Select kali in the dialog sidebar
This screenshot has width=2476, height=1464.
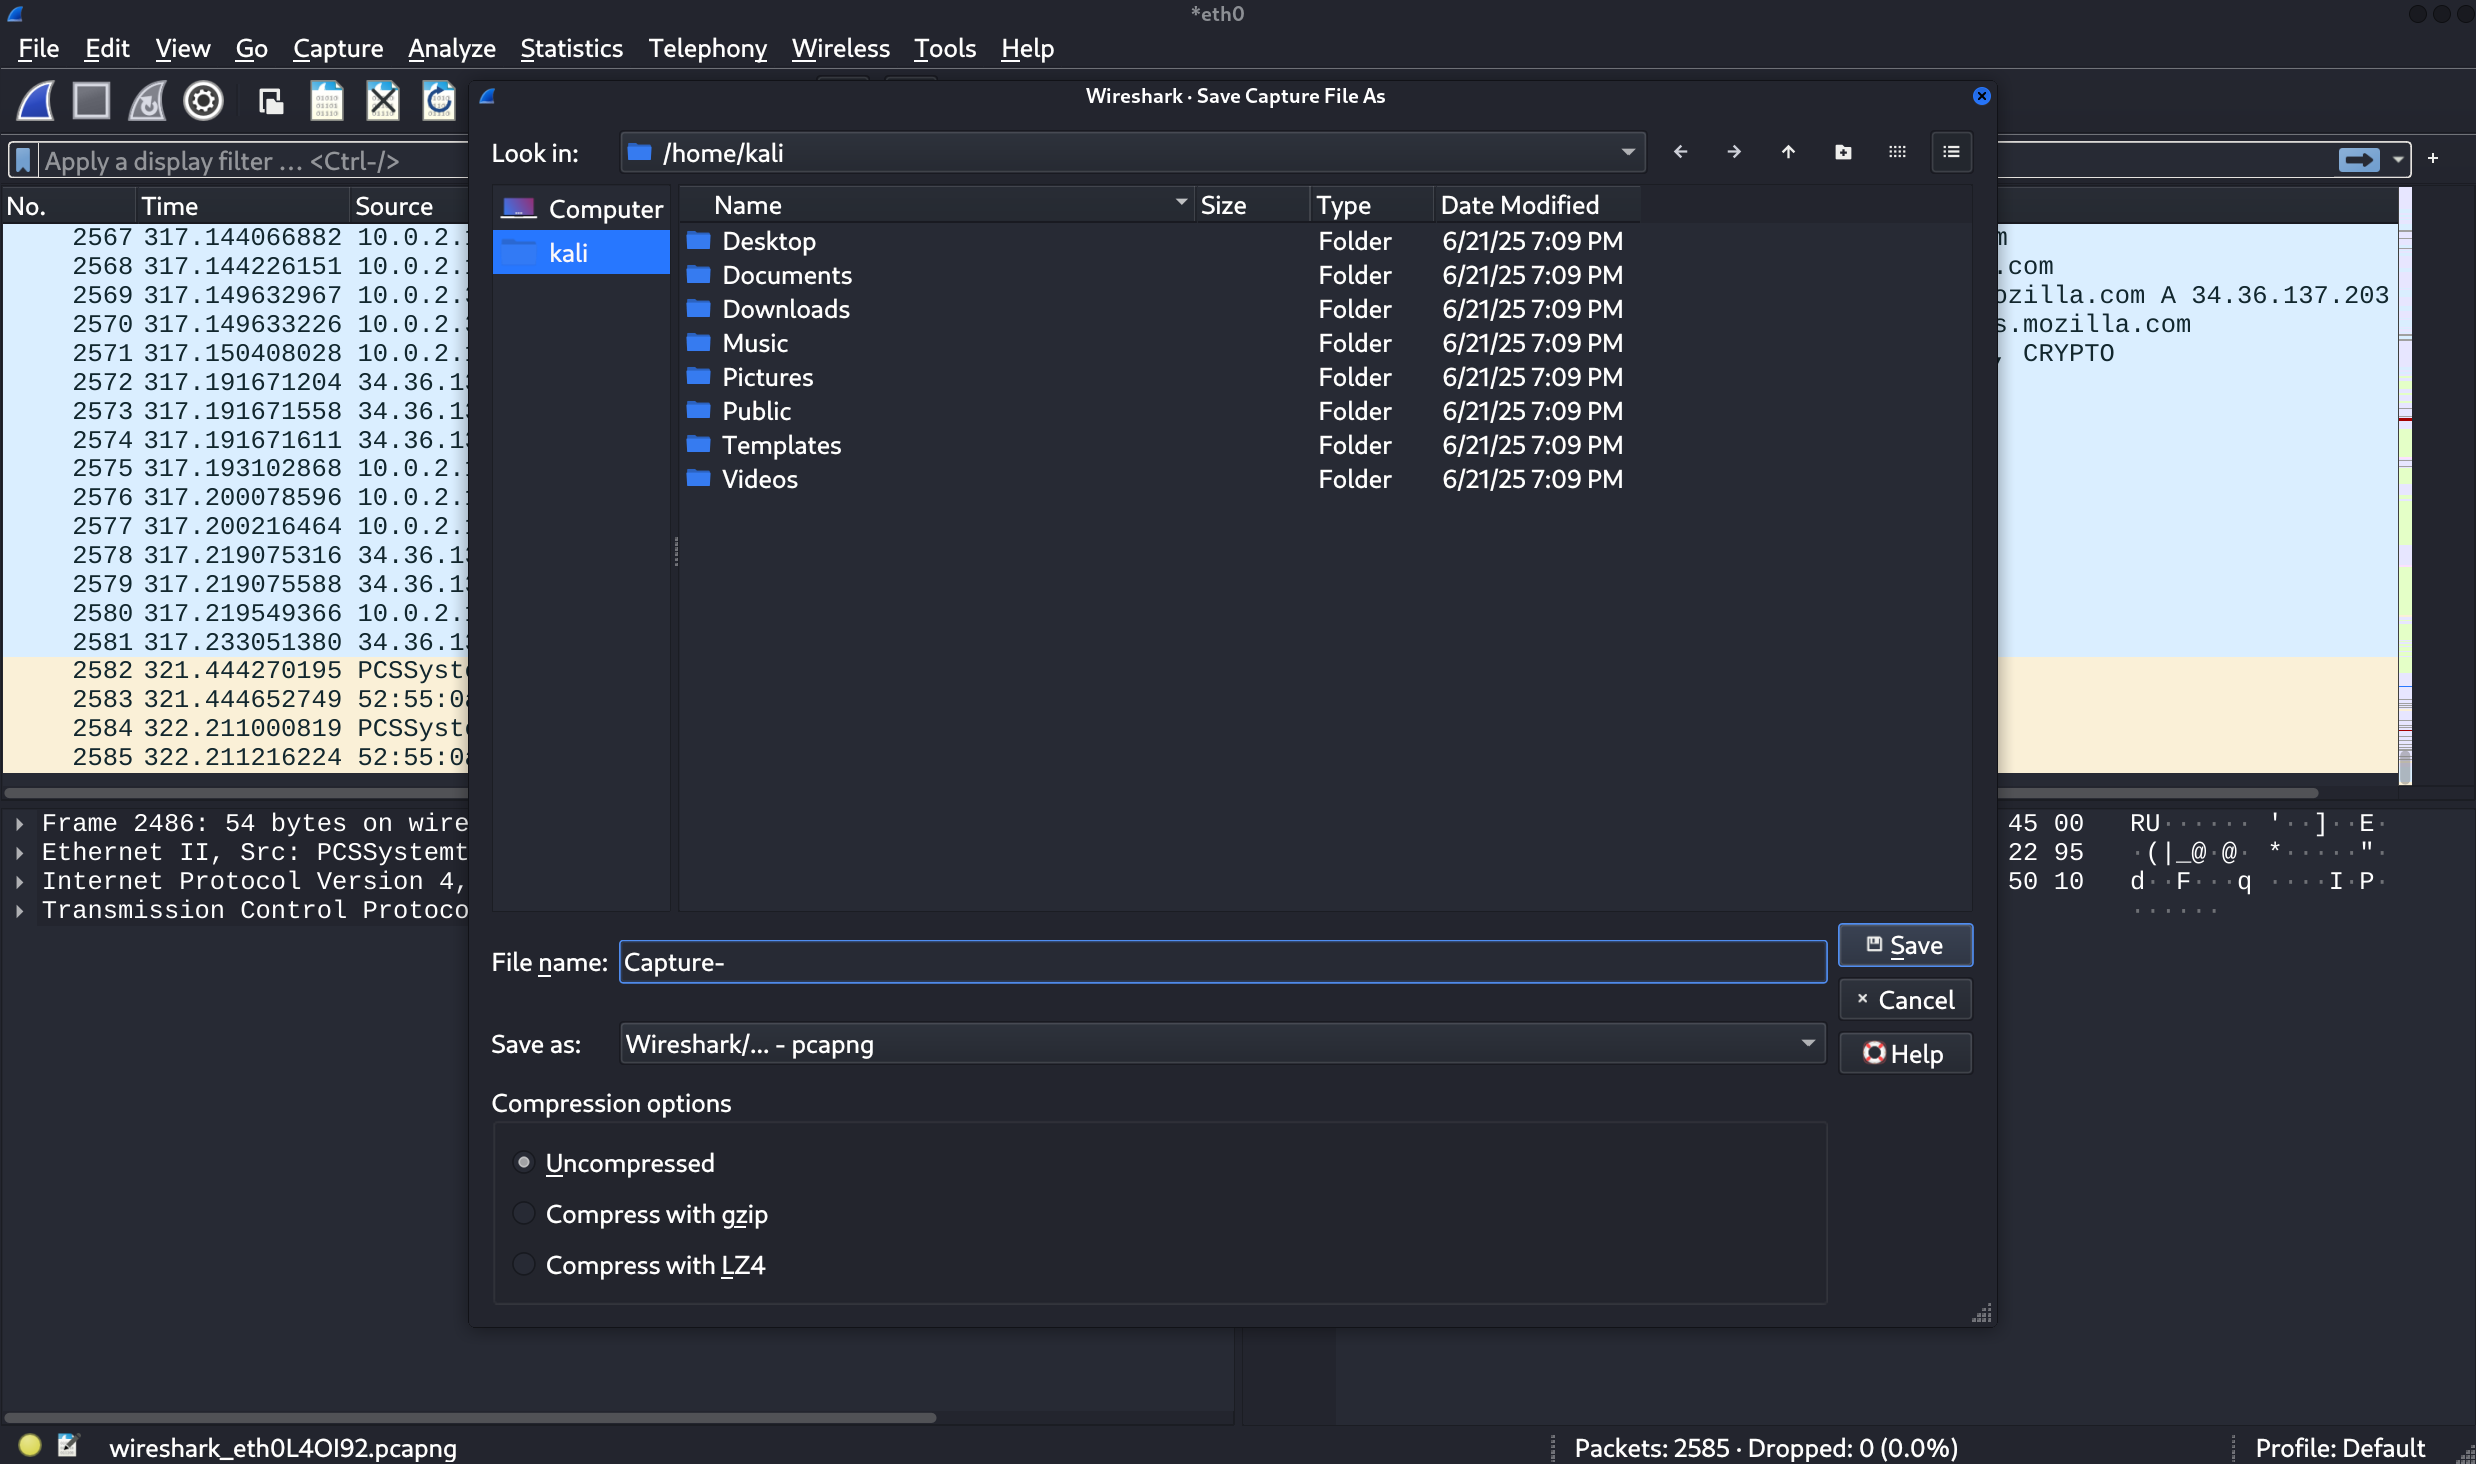click(581, 252)
